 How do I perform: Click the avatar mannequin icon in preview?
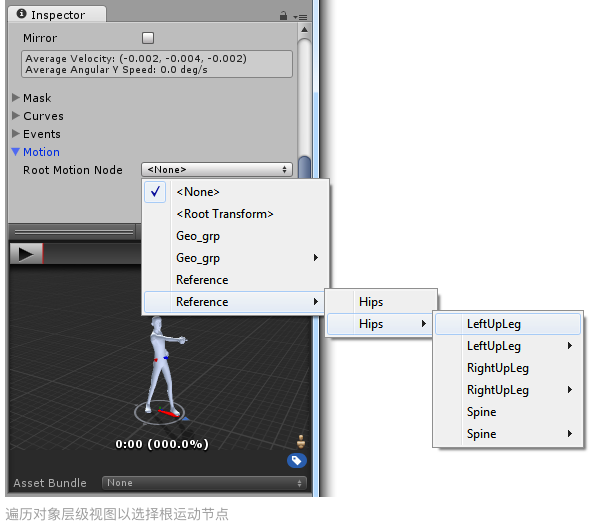pyautogui.click(x=301, y=442)
